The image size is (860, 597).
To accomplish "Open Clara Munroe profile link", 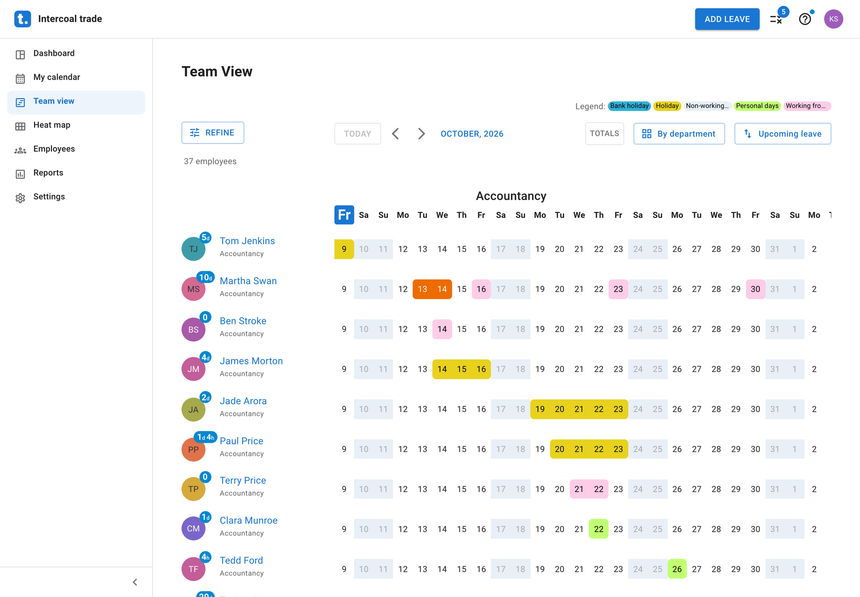I will coord(248,521).
